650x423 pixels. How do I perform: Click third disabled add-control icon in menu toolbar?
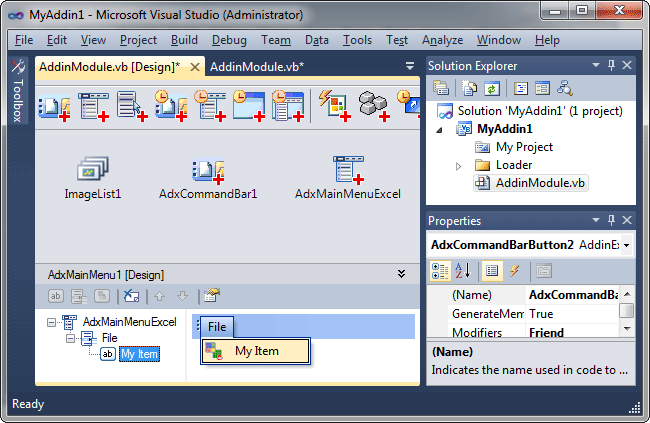pos(102,296)
